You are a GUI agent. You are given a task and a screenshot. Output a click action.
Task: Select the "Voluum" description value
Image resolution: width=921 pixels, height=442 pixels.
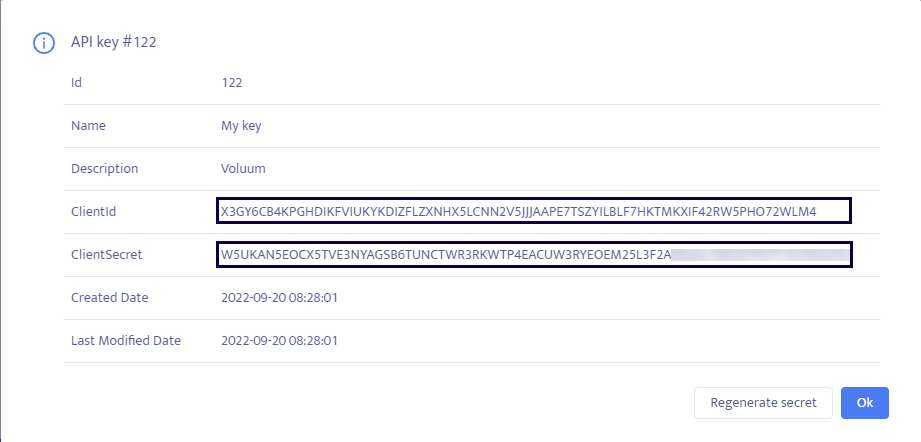(243, 169)
